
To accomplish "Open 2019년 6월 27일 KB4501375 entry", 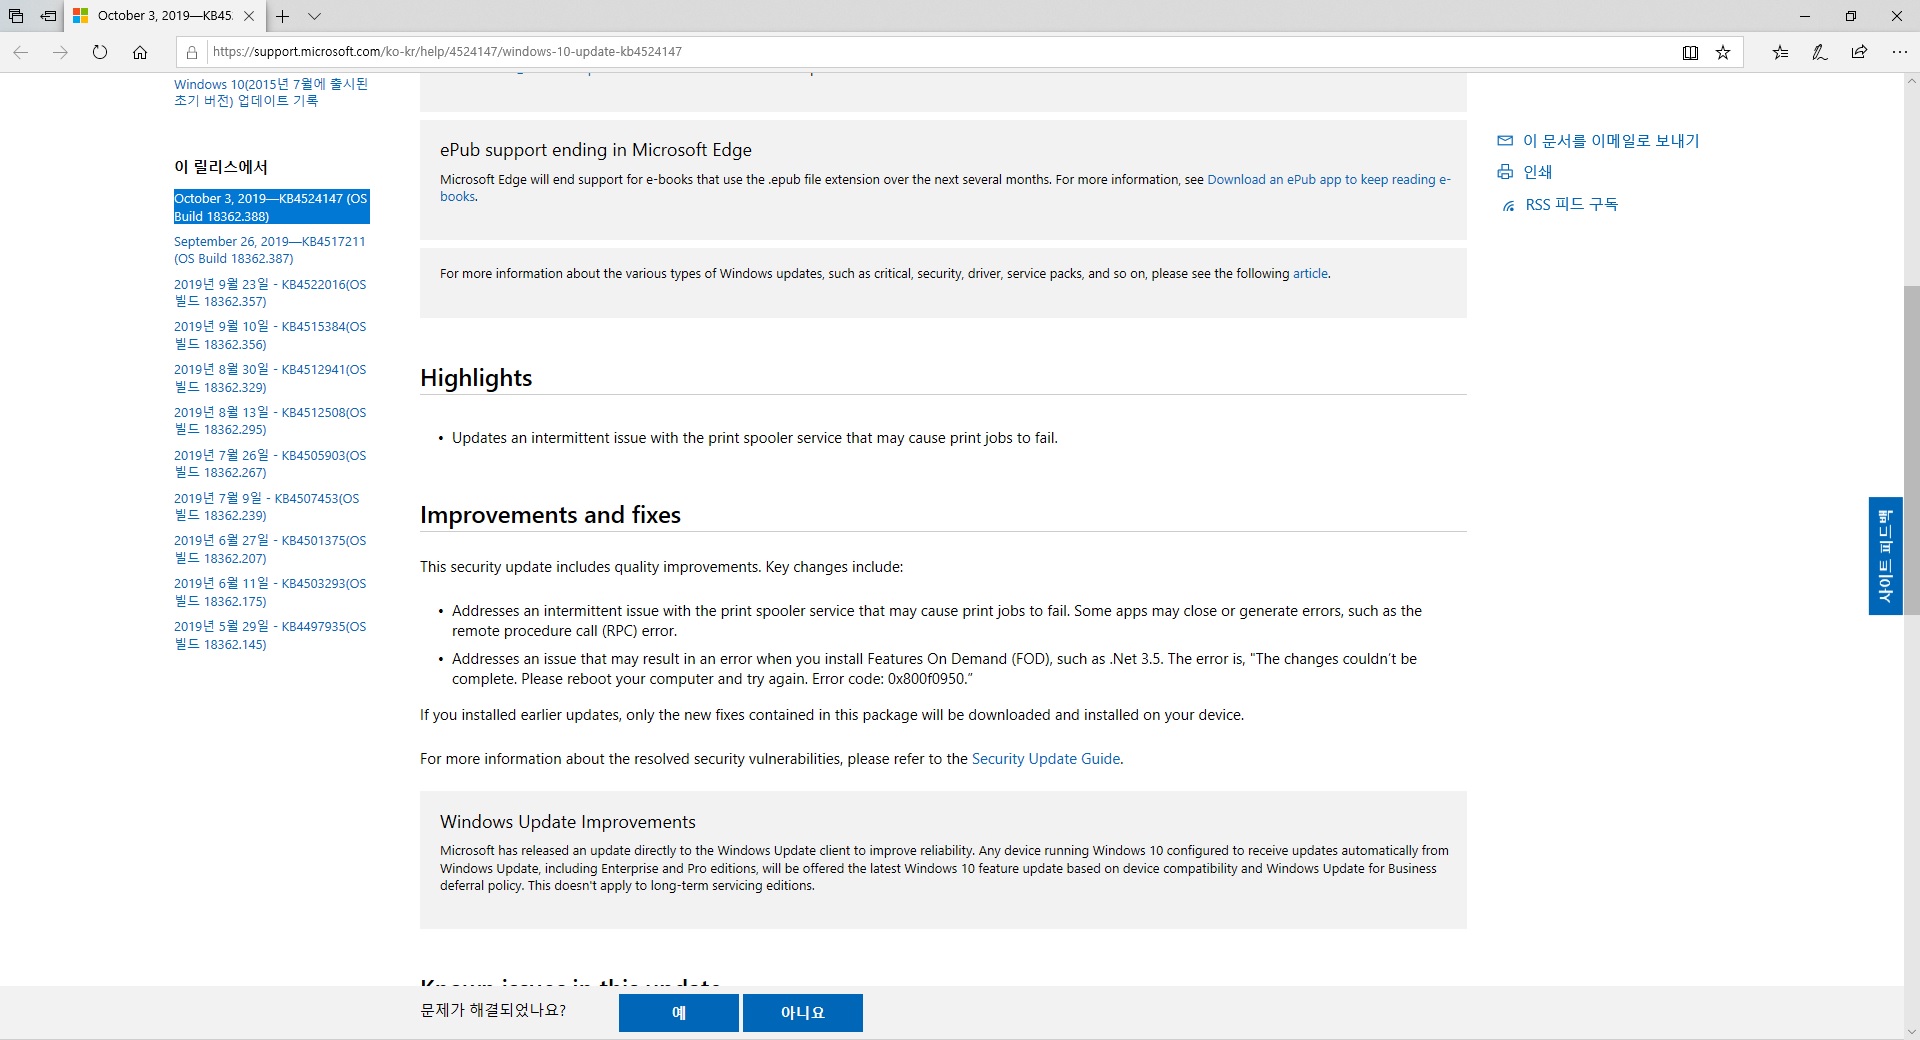I will pyautogui.click(x=270, y=549).
